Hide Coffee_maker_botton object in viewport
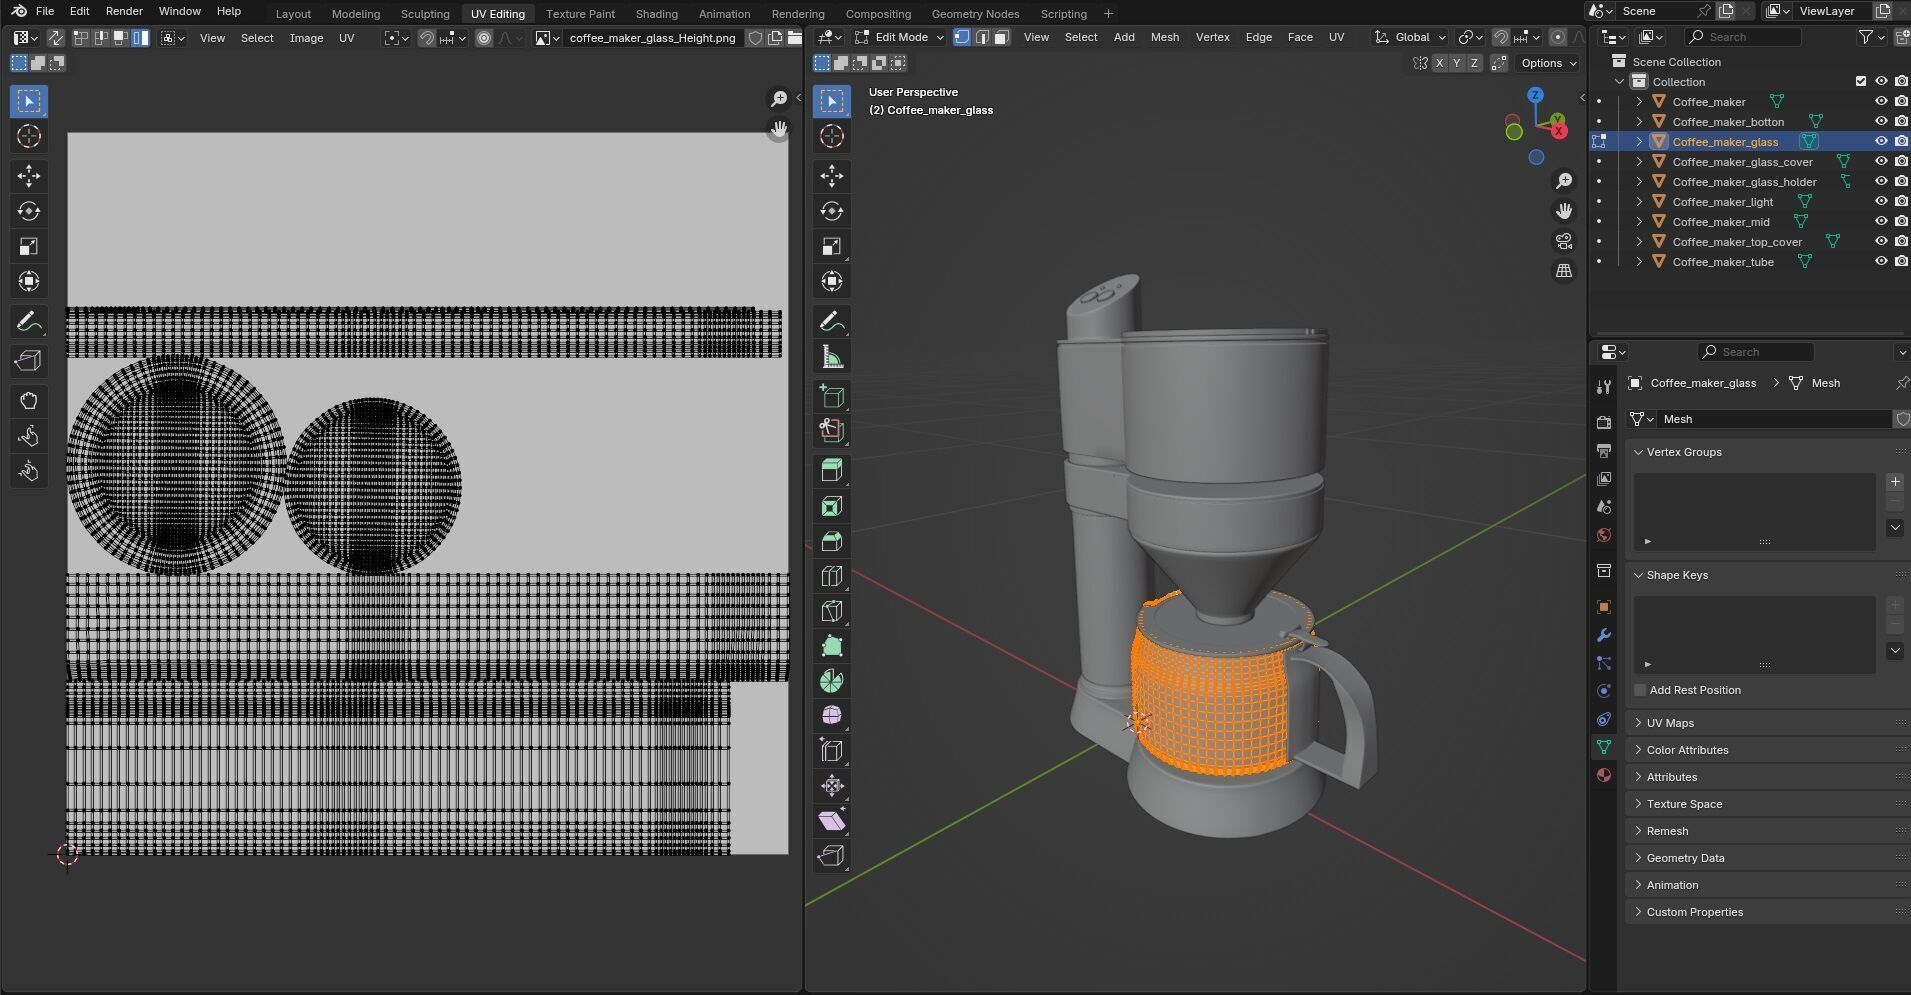The image size is (1911, 995). tap(1881, 122)
